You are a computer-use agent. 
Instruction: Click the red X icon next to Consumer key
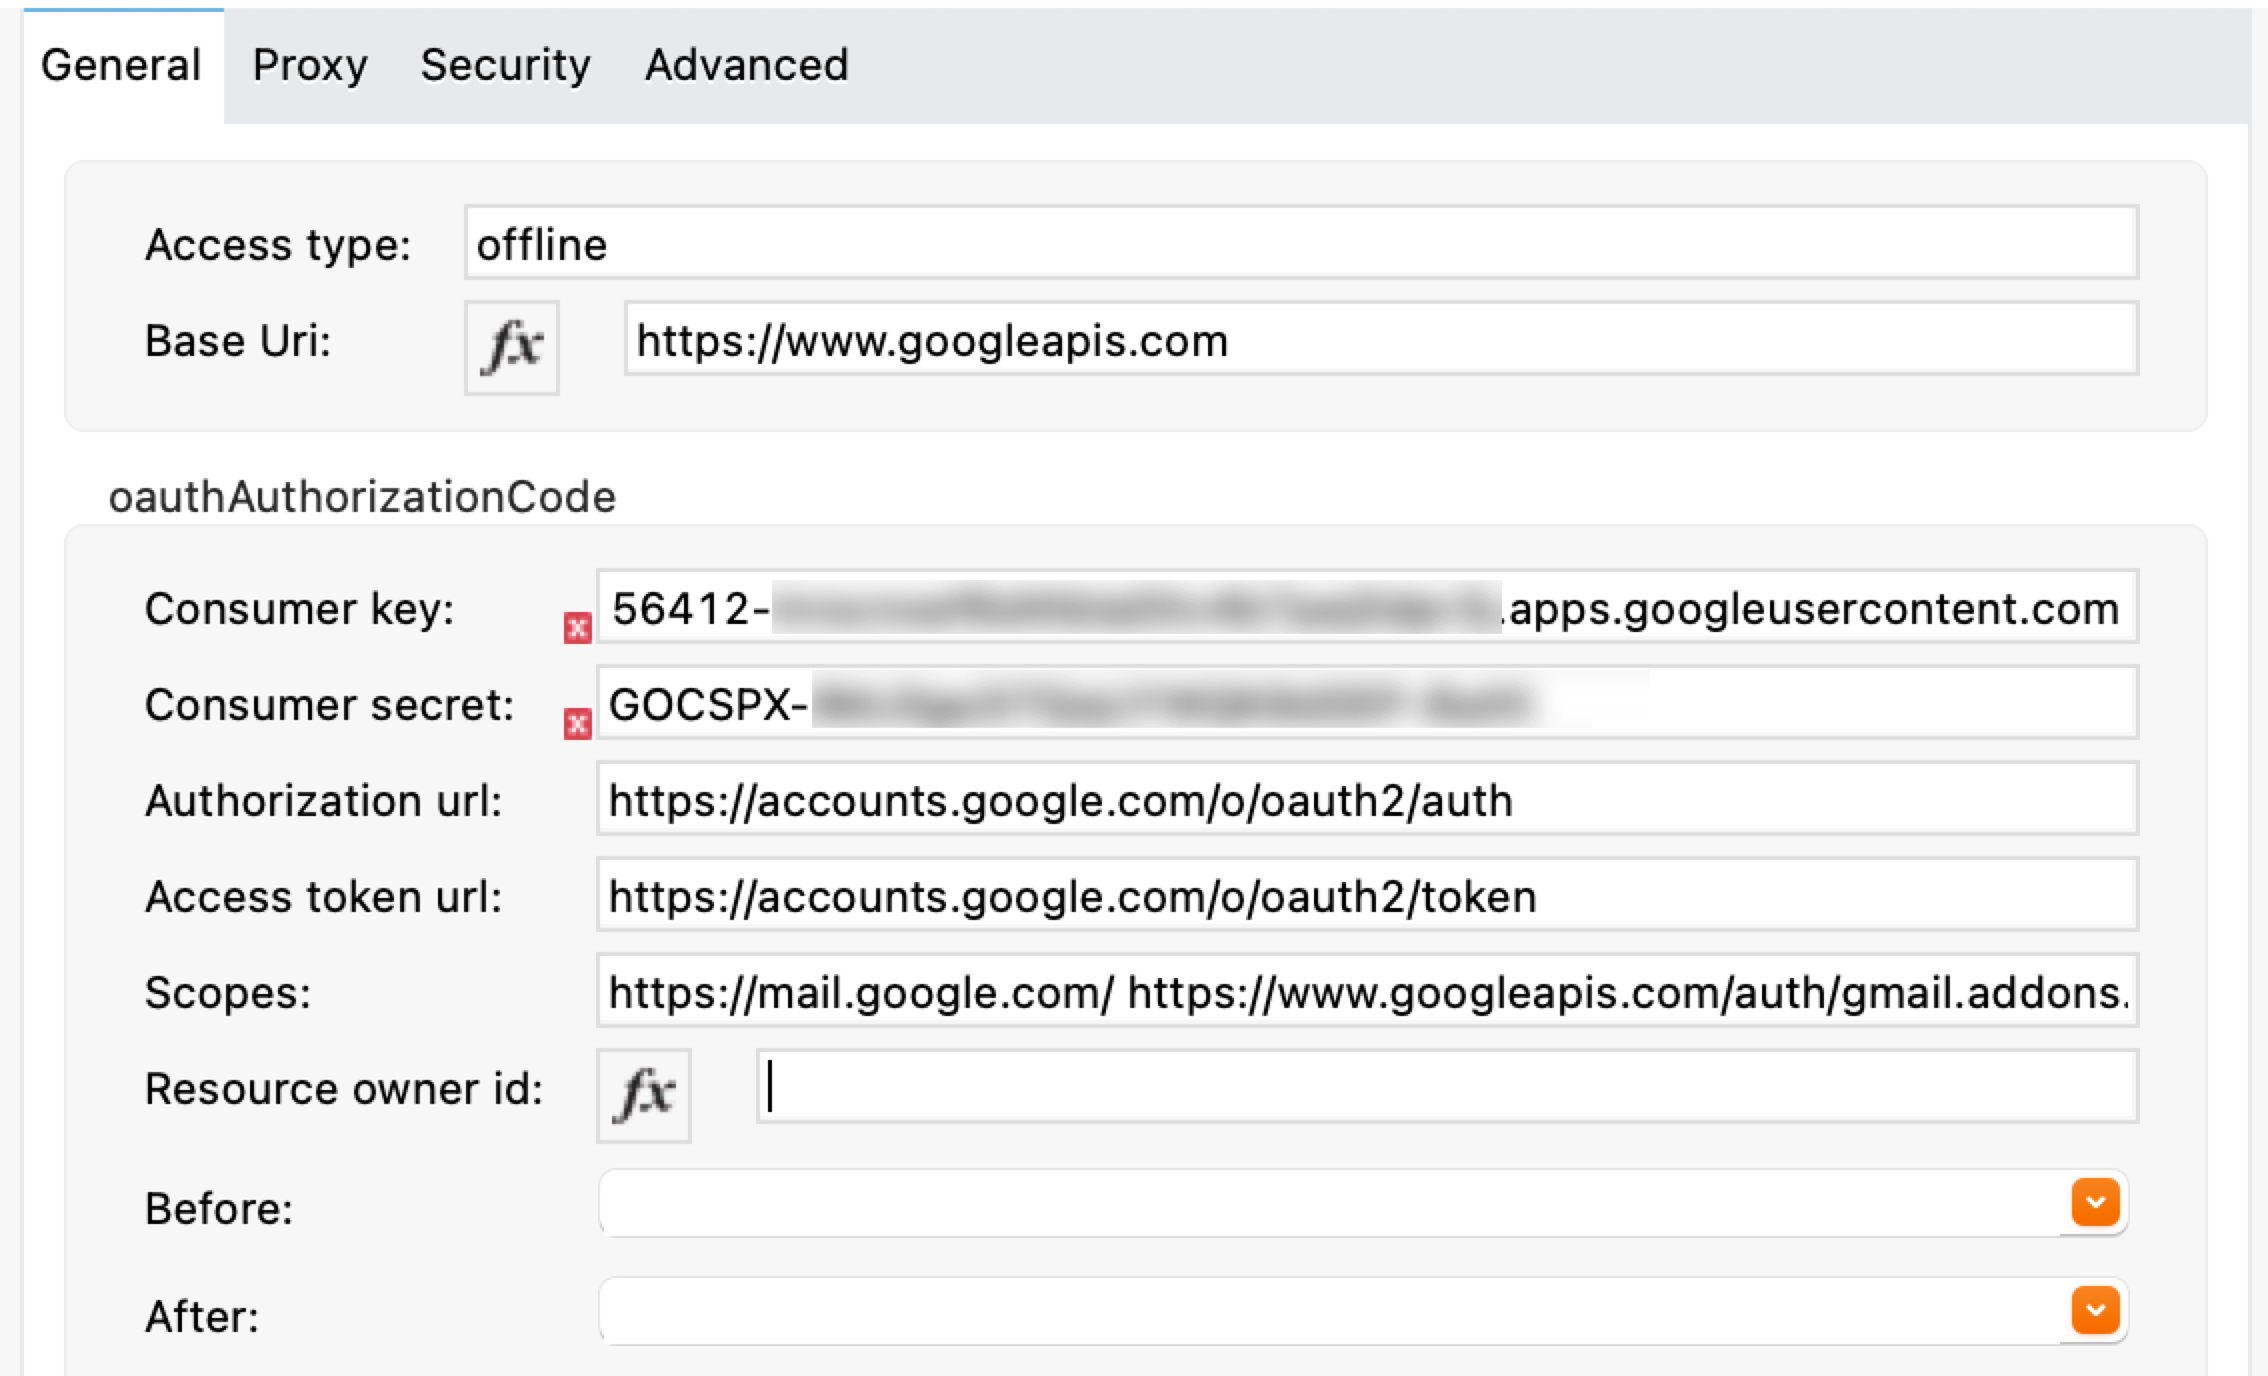577,629
